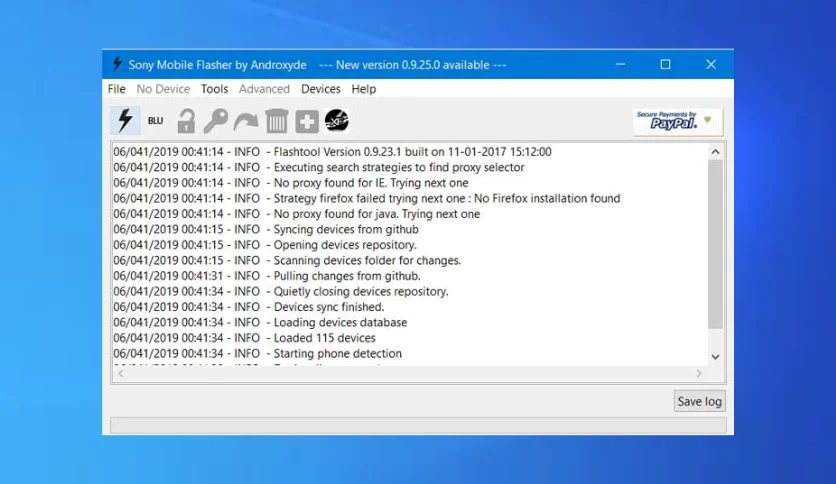Open the Help menu
Image resolution: width=836 pixels, height=484 pixels.
coord(364,89)
